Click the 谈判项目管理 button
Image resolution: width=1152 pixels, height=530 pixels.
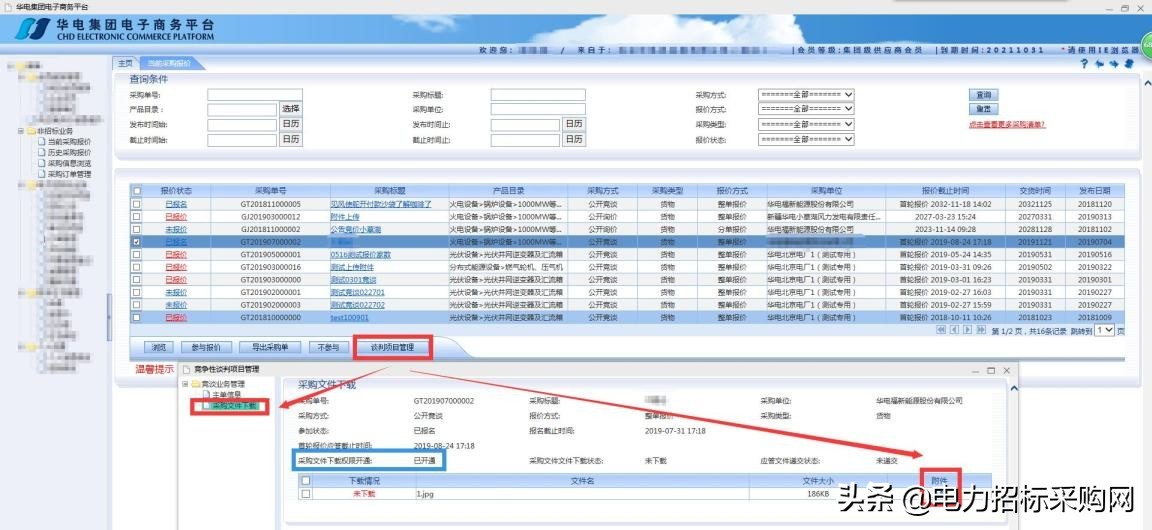point(392,348)
